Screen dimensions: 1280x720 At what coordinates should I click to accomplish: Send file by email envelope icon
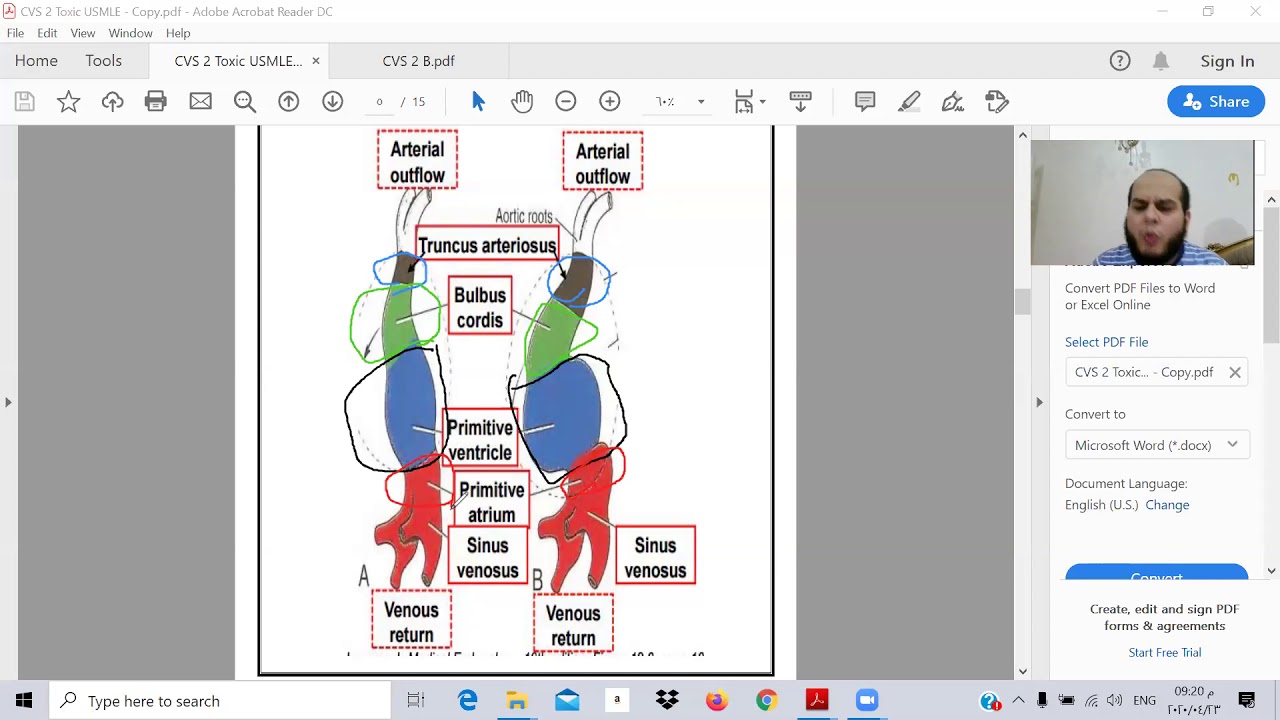tap(200, 101)
